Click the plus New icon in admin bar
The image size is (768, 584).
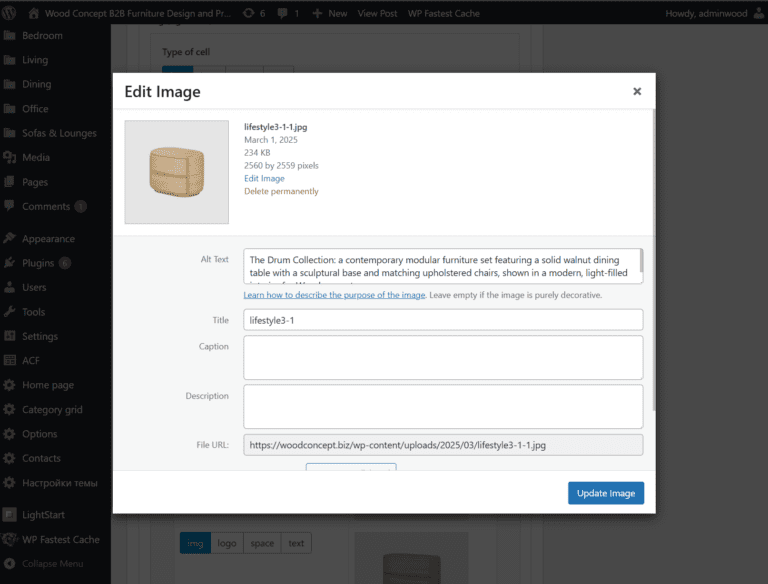click(318, 13)
